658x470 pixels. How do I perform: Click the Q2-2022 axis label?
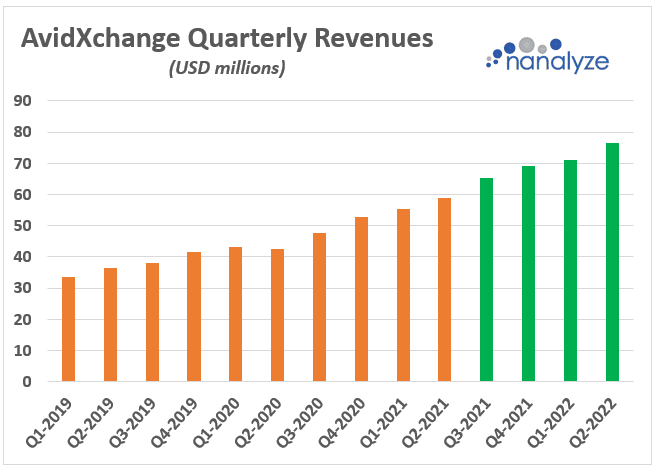pos(593,422)
